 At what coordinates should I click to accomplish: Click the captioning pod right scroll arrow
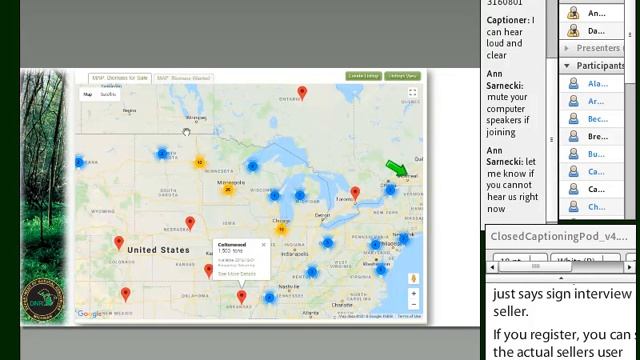629,267
